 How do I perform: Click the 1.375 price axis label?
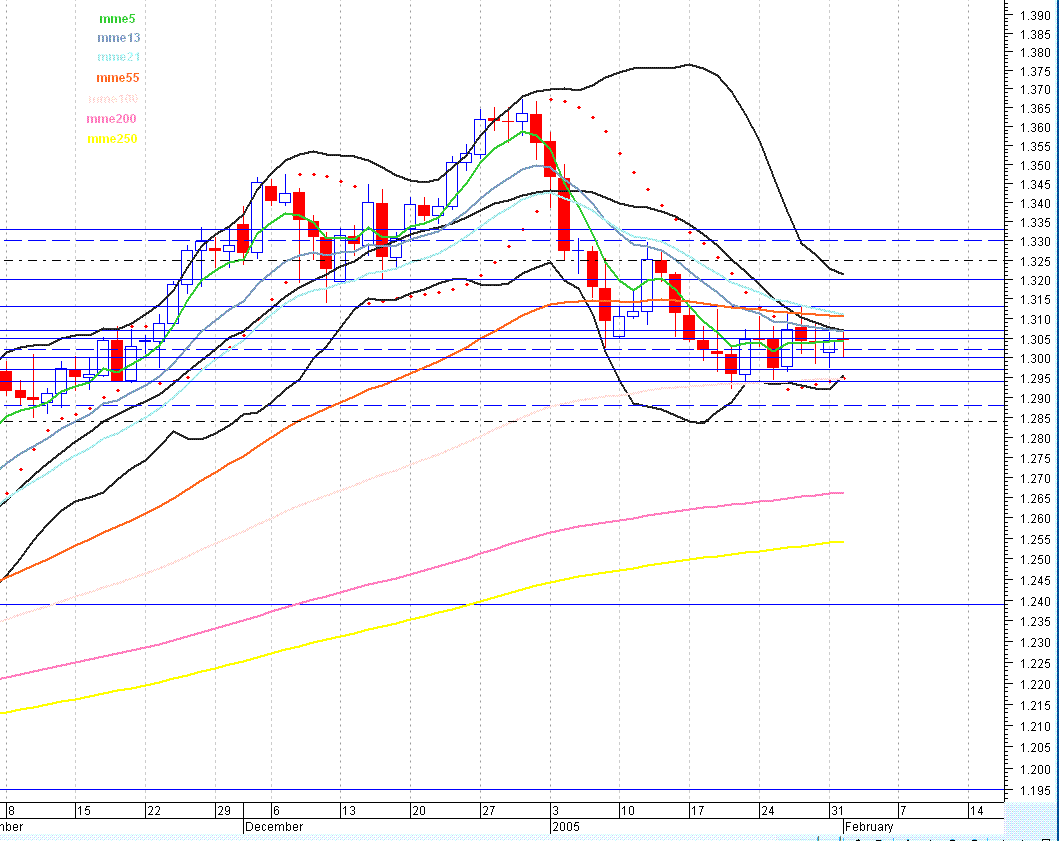pos(1035,72)
